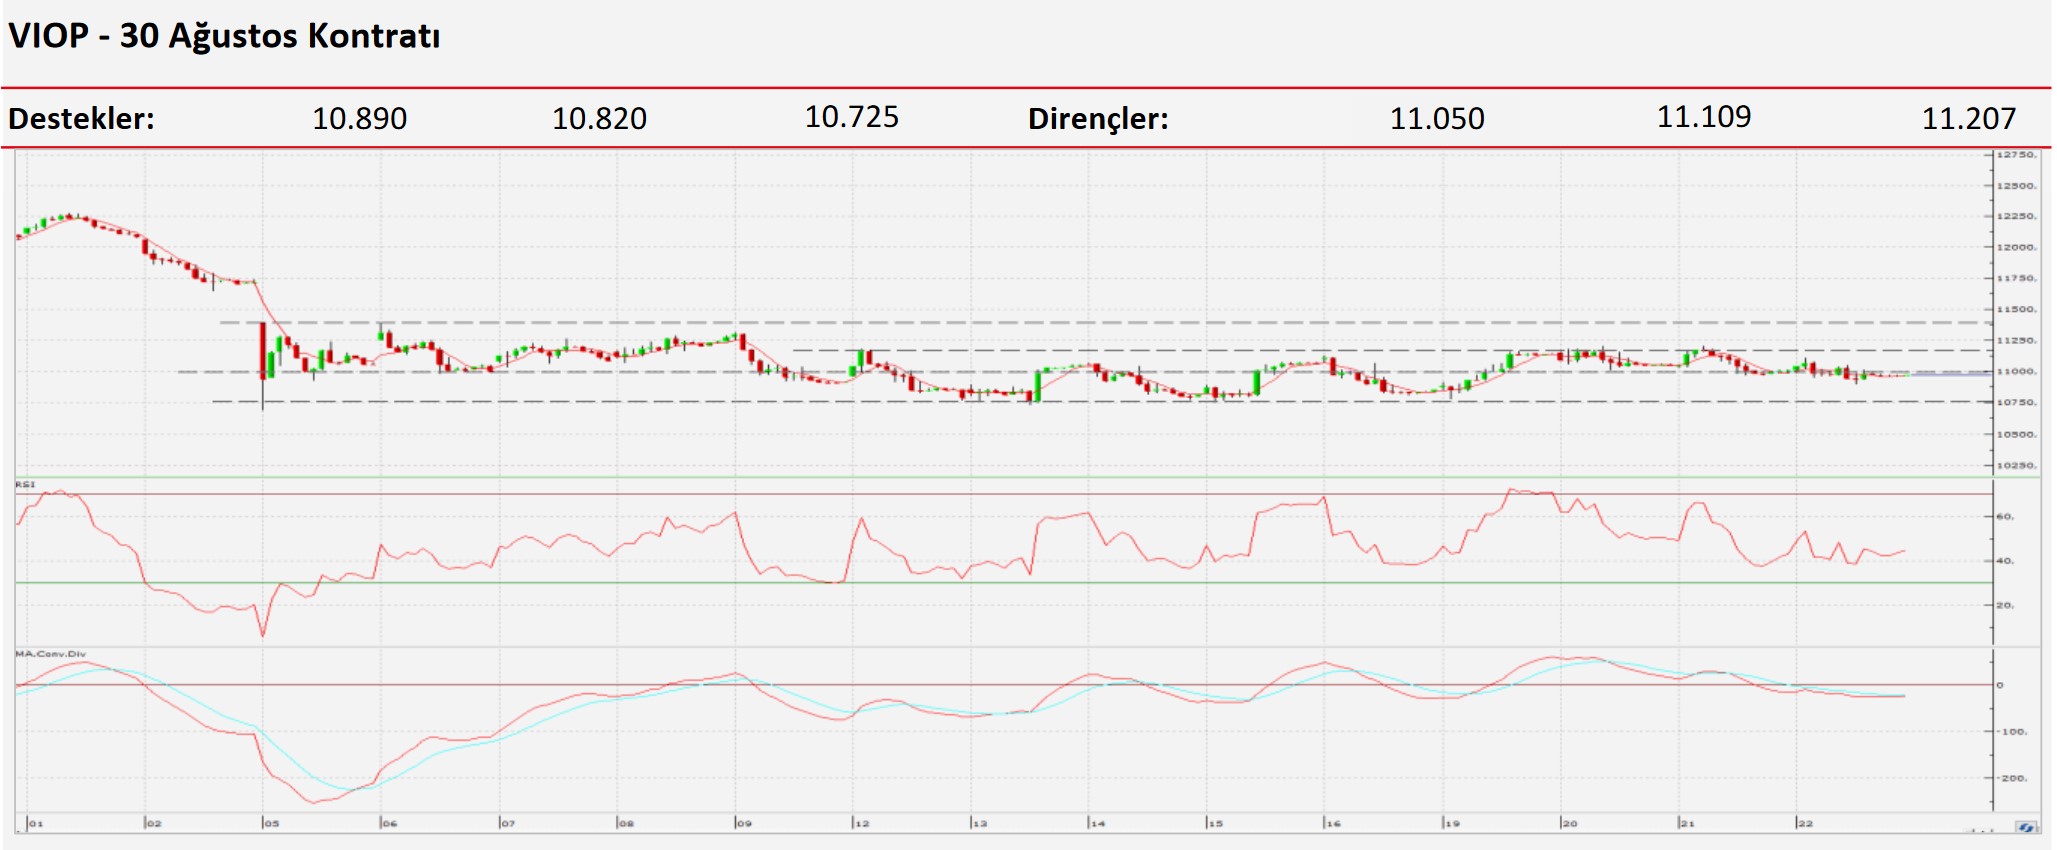Screen dimensions: 2057x850
Task: Click the RSI axis label 60
Action: [x=2006, y=517]
